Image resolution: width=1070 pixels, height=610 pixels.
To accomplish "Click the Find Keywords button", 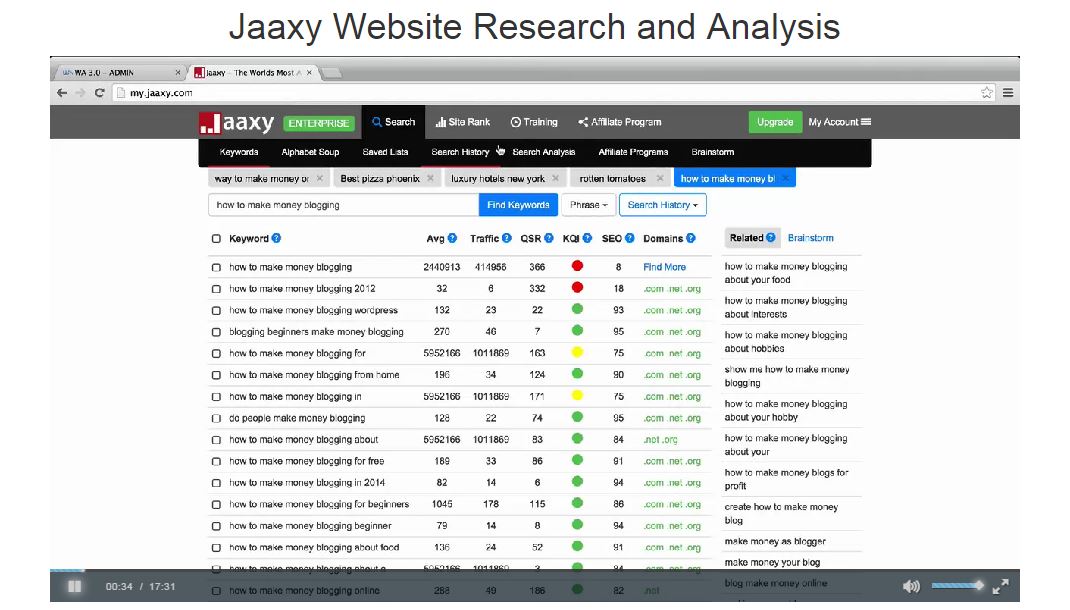I will click(518, 205).
